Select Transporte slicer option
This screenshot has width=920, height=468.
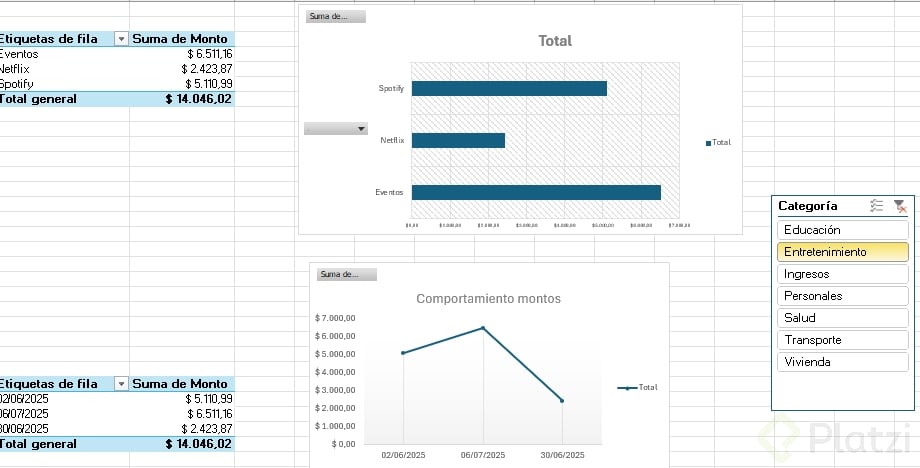click(843, 340)
